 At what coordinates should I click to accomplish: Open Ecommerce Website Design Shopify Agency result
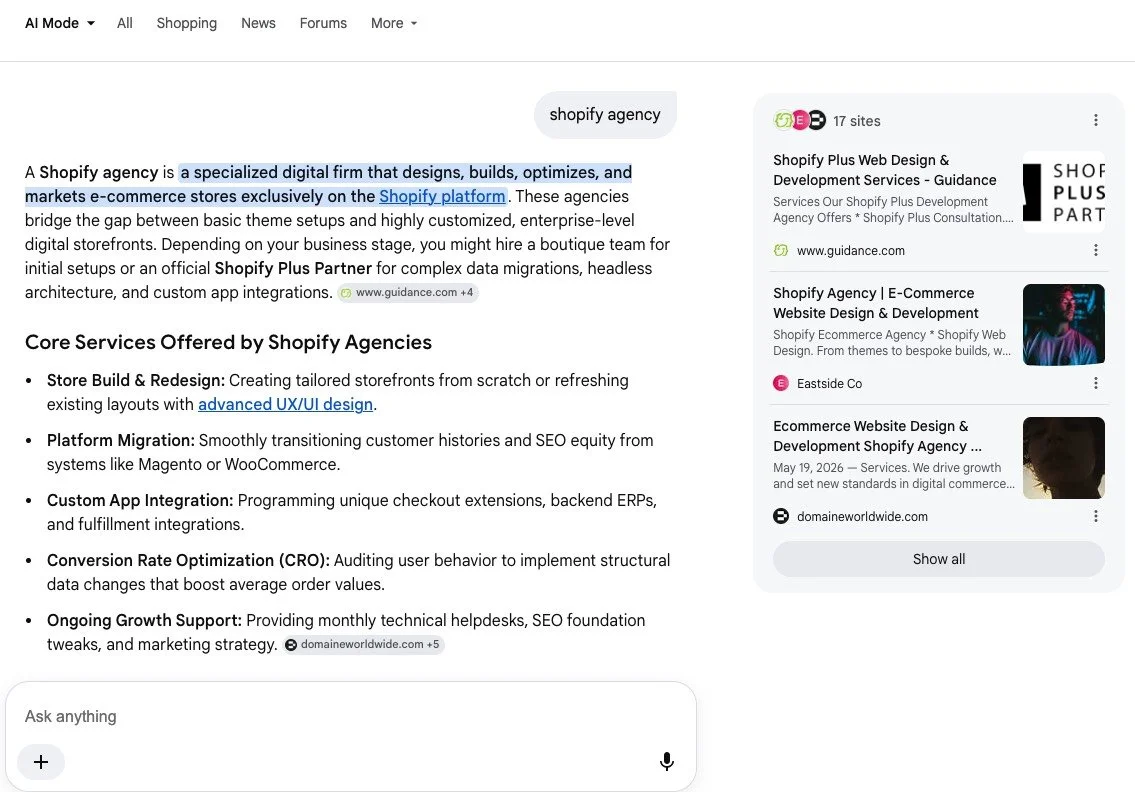(877, 437)
